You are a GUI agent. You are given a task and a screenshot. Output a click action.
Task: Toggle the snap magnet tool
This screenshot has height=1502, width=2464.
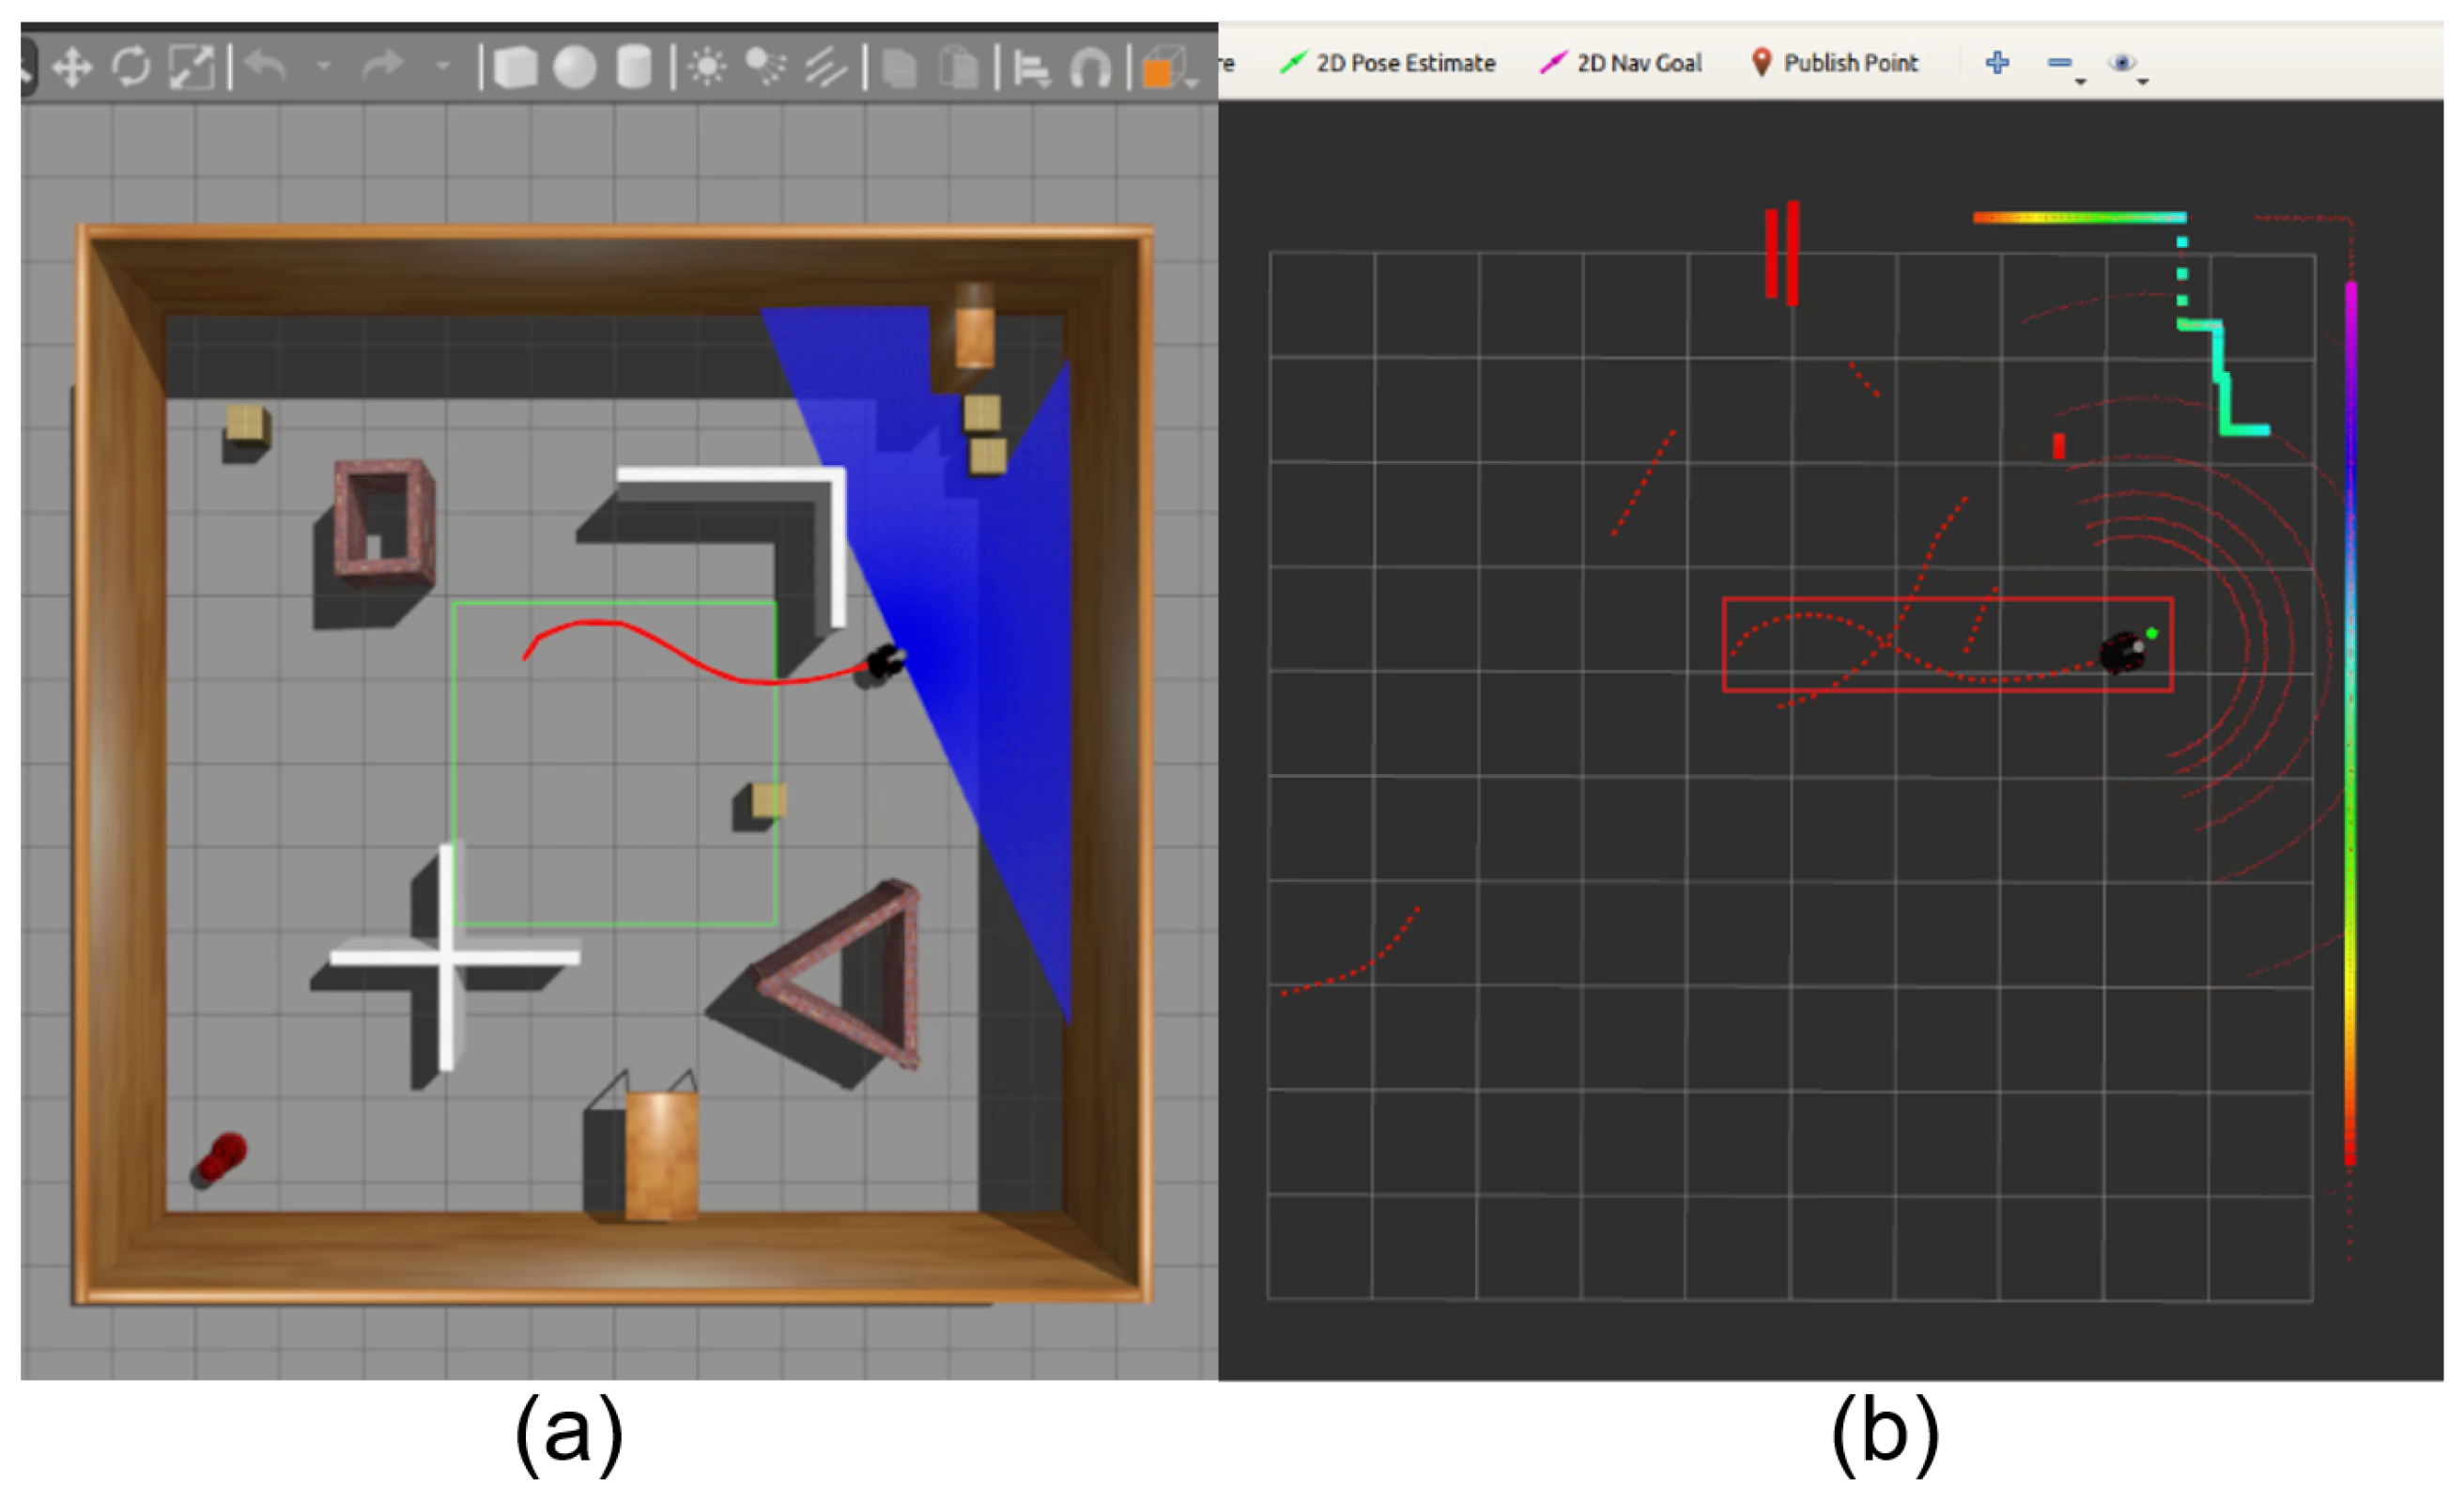pyautogui.click(x=1090, y=69)
